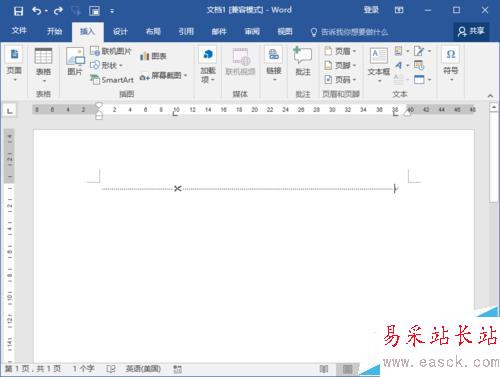500x377 pixels.
Task: Click the first line indent marker on ruler
Action: click(x=99, y=105)
